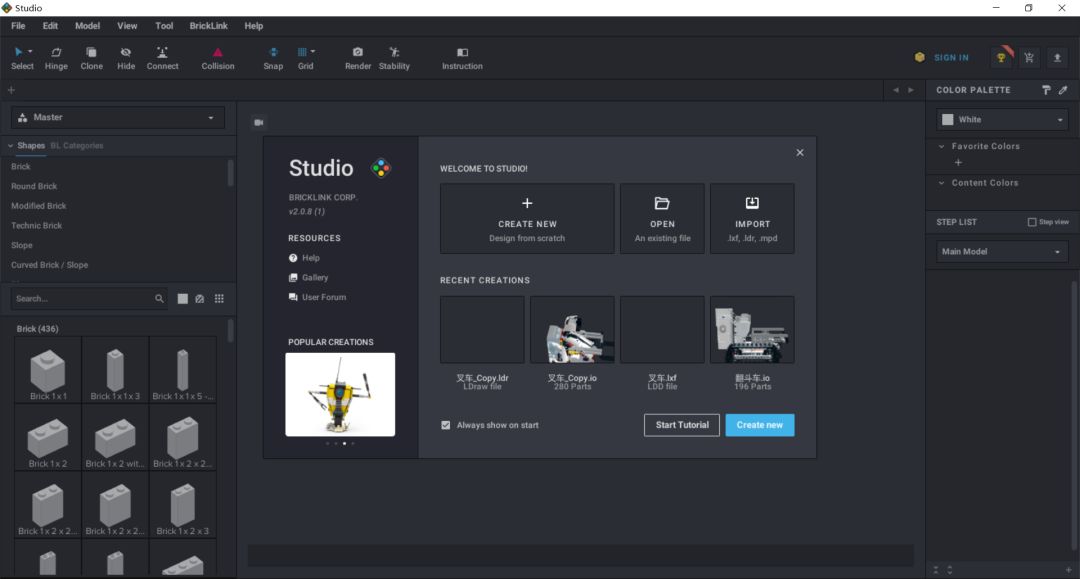Image resolution: width=1080 pixels, height=579 pixels.
Task: Activate the Hinge tool
Action: point(56,59)
